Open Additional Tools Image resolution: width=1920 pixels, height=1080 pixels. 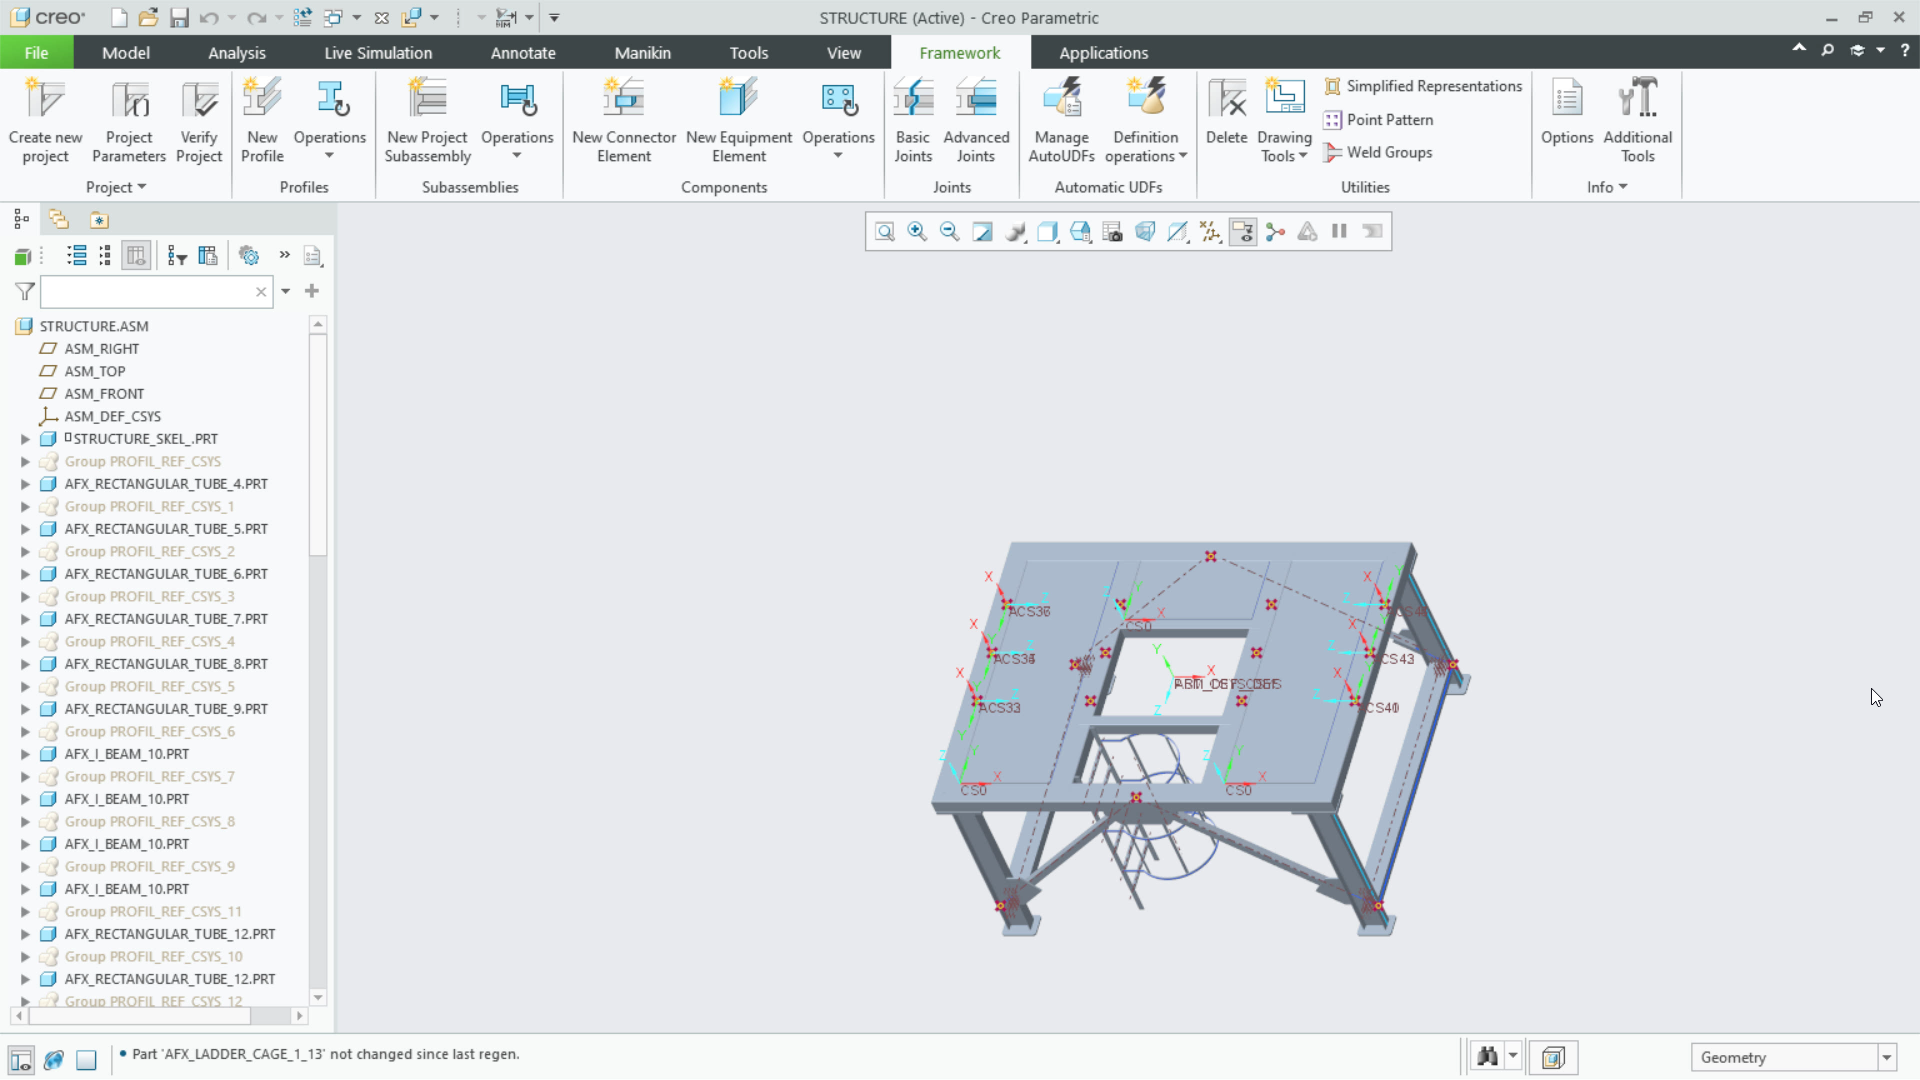click(x=1638, y=121)
